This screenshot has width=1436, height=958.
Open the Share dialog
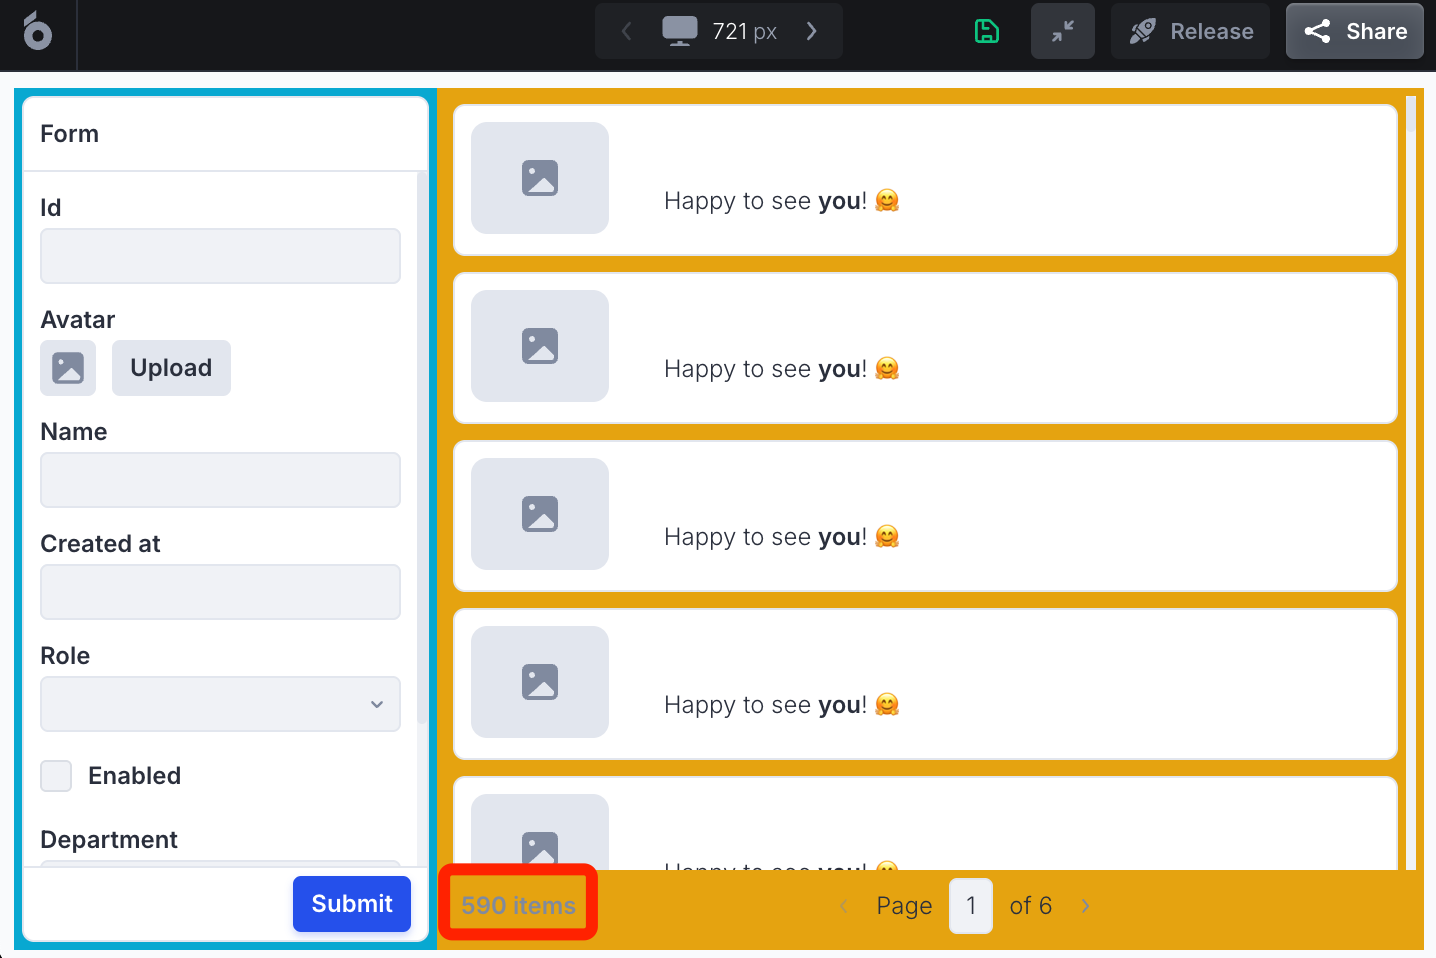tap(1355, 32)
